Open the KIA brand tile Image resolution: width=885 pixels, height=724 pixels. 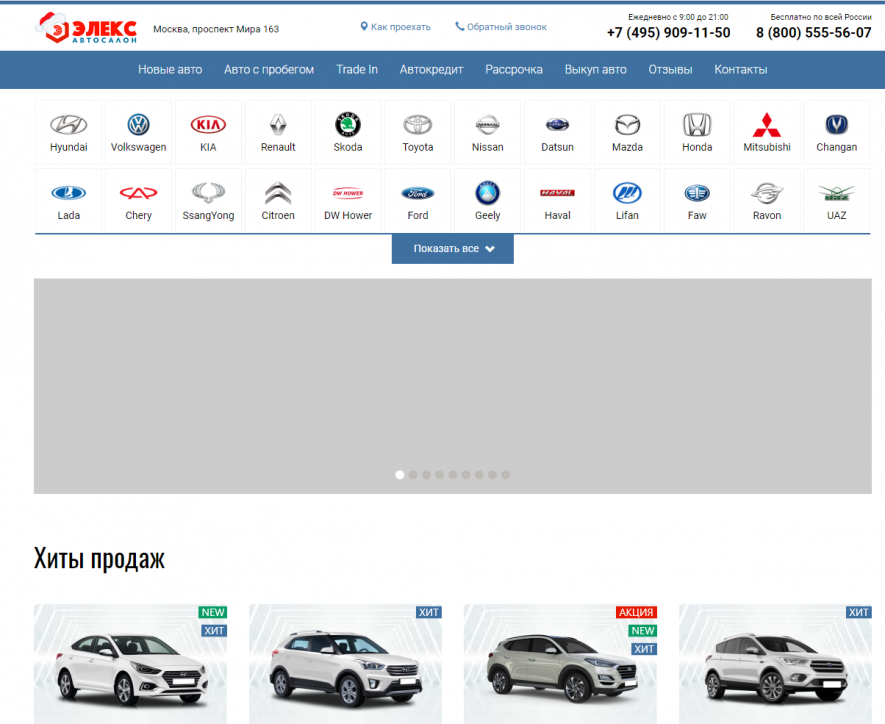[208, 132]
